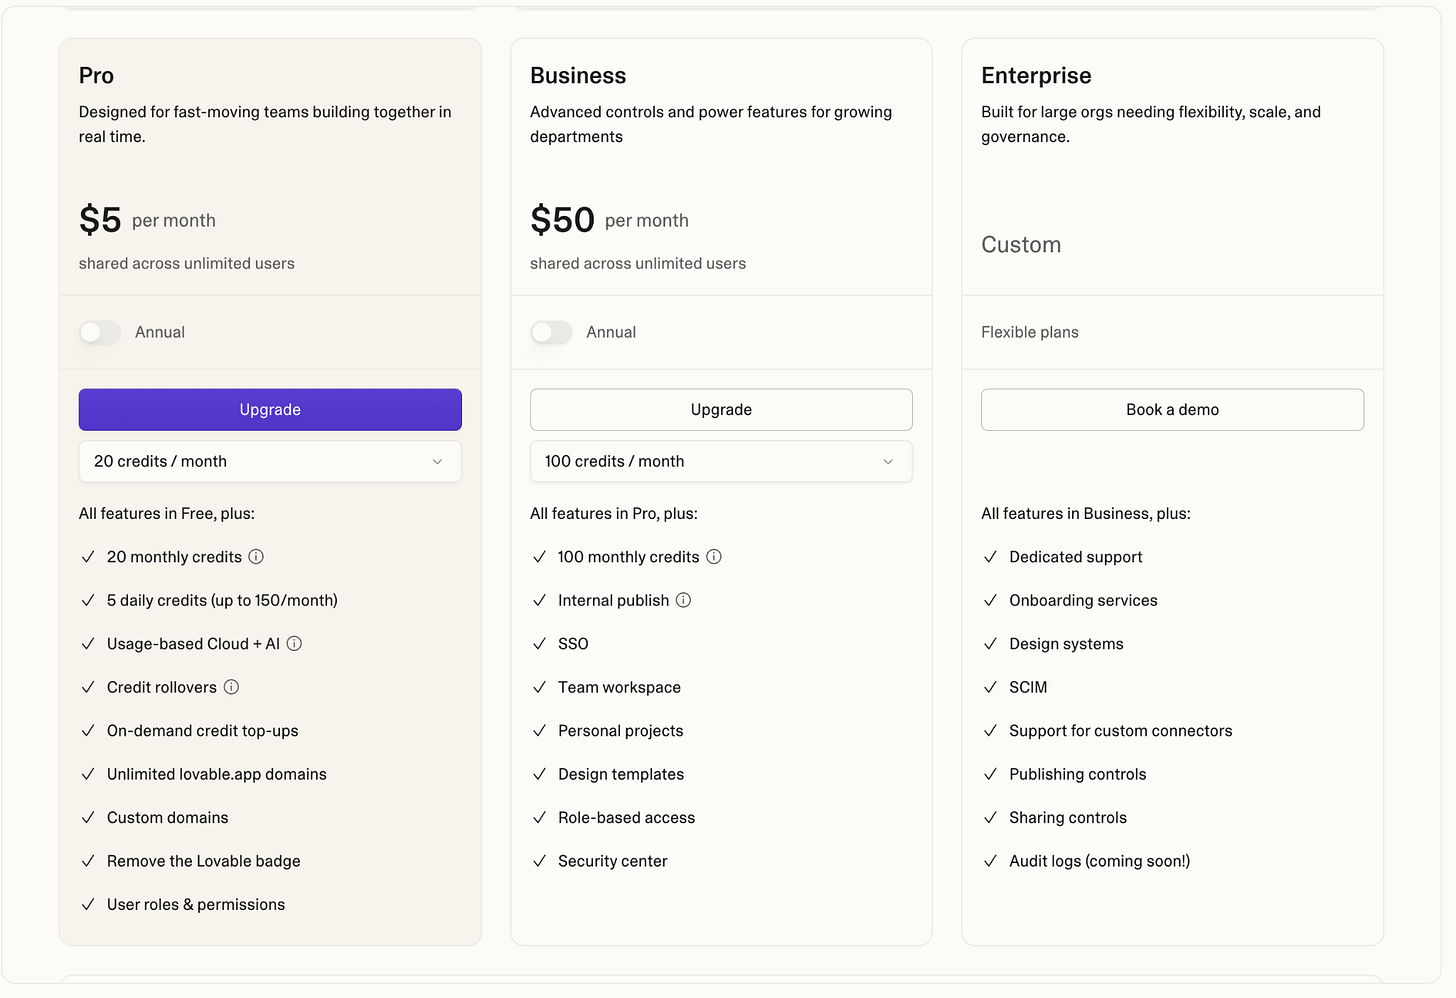The height and width of the screenshot is (998, 1456).
Task: Click the SSO feature in Business
Action: [x=573, y=644]
